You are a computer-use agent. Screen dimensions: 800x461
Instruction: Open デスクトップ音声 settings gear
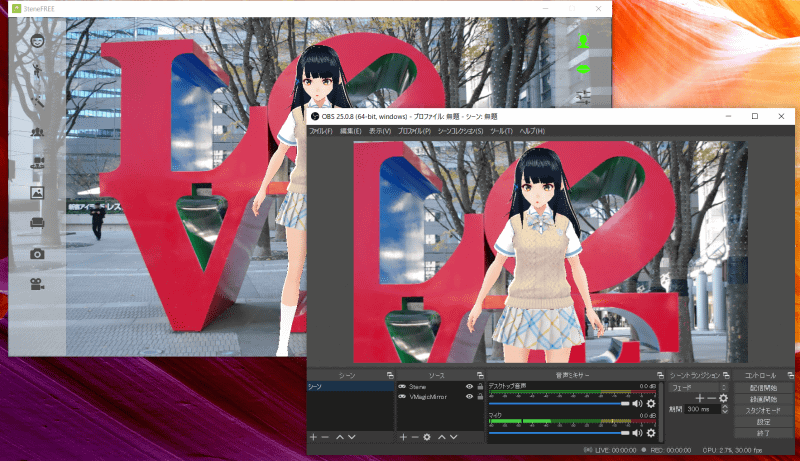tap(651, 403)
